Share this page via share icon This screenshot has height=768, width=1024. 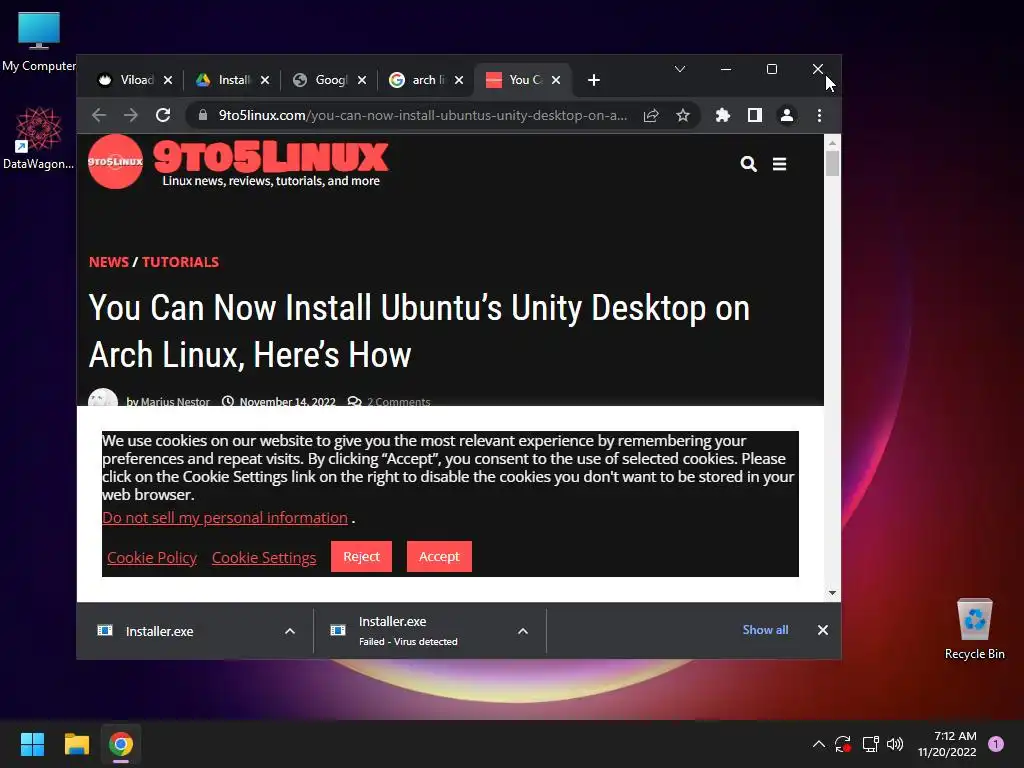651,116
